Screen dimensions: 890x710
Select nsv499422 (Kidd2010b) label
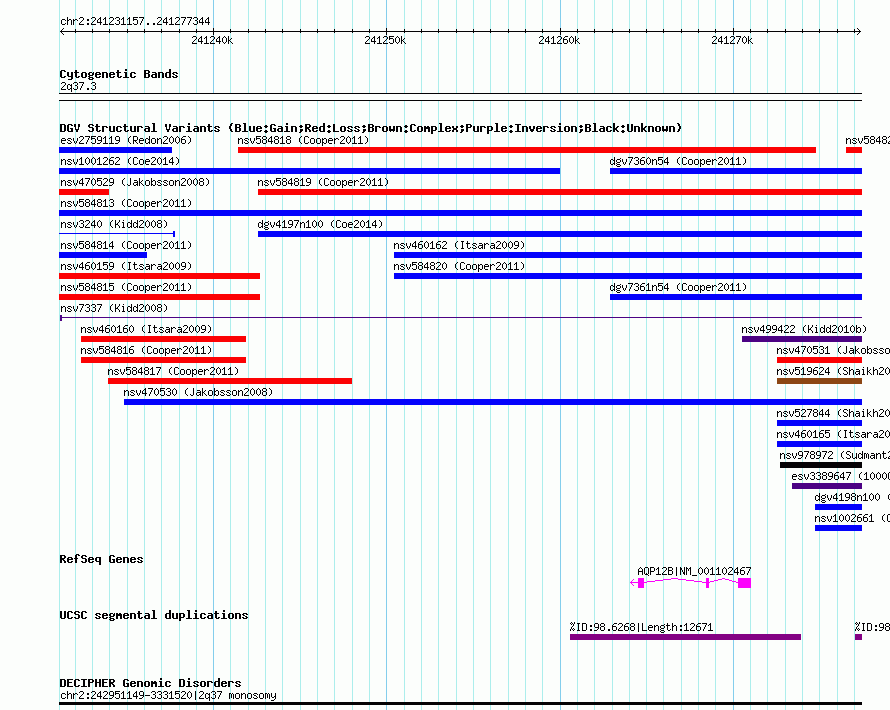tap(804, 329)
